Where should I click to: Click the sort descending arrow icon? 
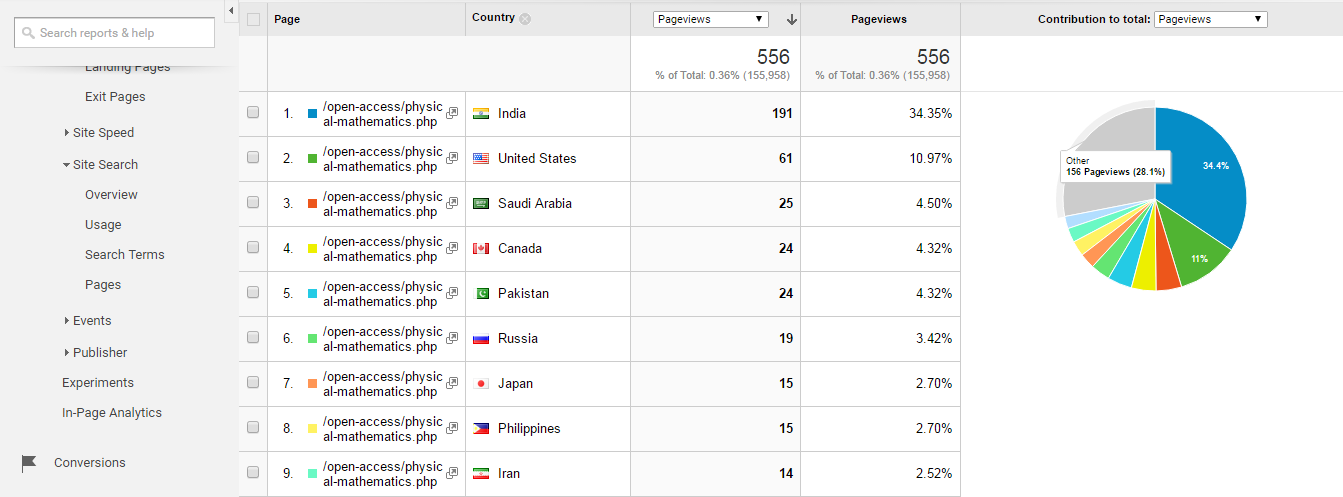pyautogui.click(x=791, y=19)
